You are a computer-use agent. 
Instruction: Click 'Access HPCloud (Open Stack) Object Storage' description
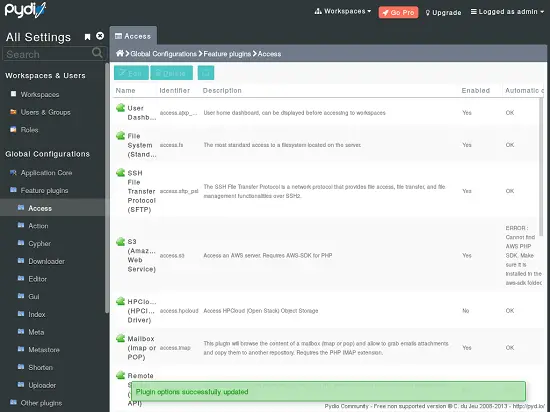point(261,311)
